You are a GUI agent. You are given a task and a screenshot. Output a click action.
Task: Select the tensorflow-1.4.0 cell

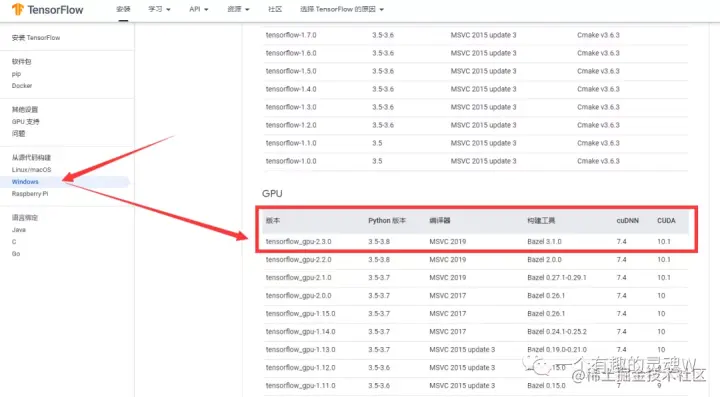click(291, 89)
